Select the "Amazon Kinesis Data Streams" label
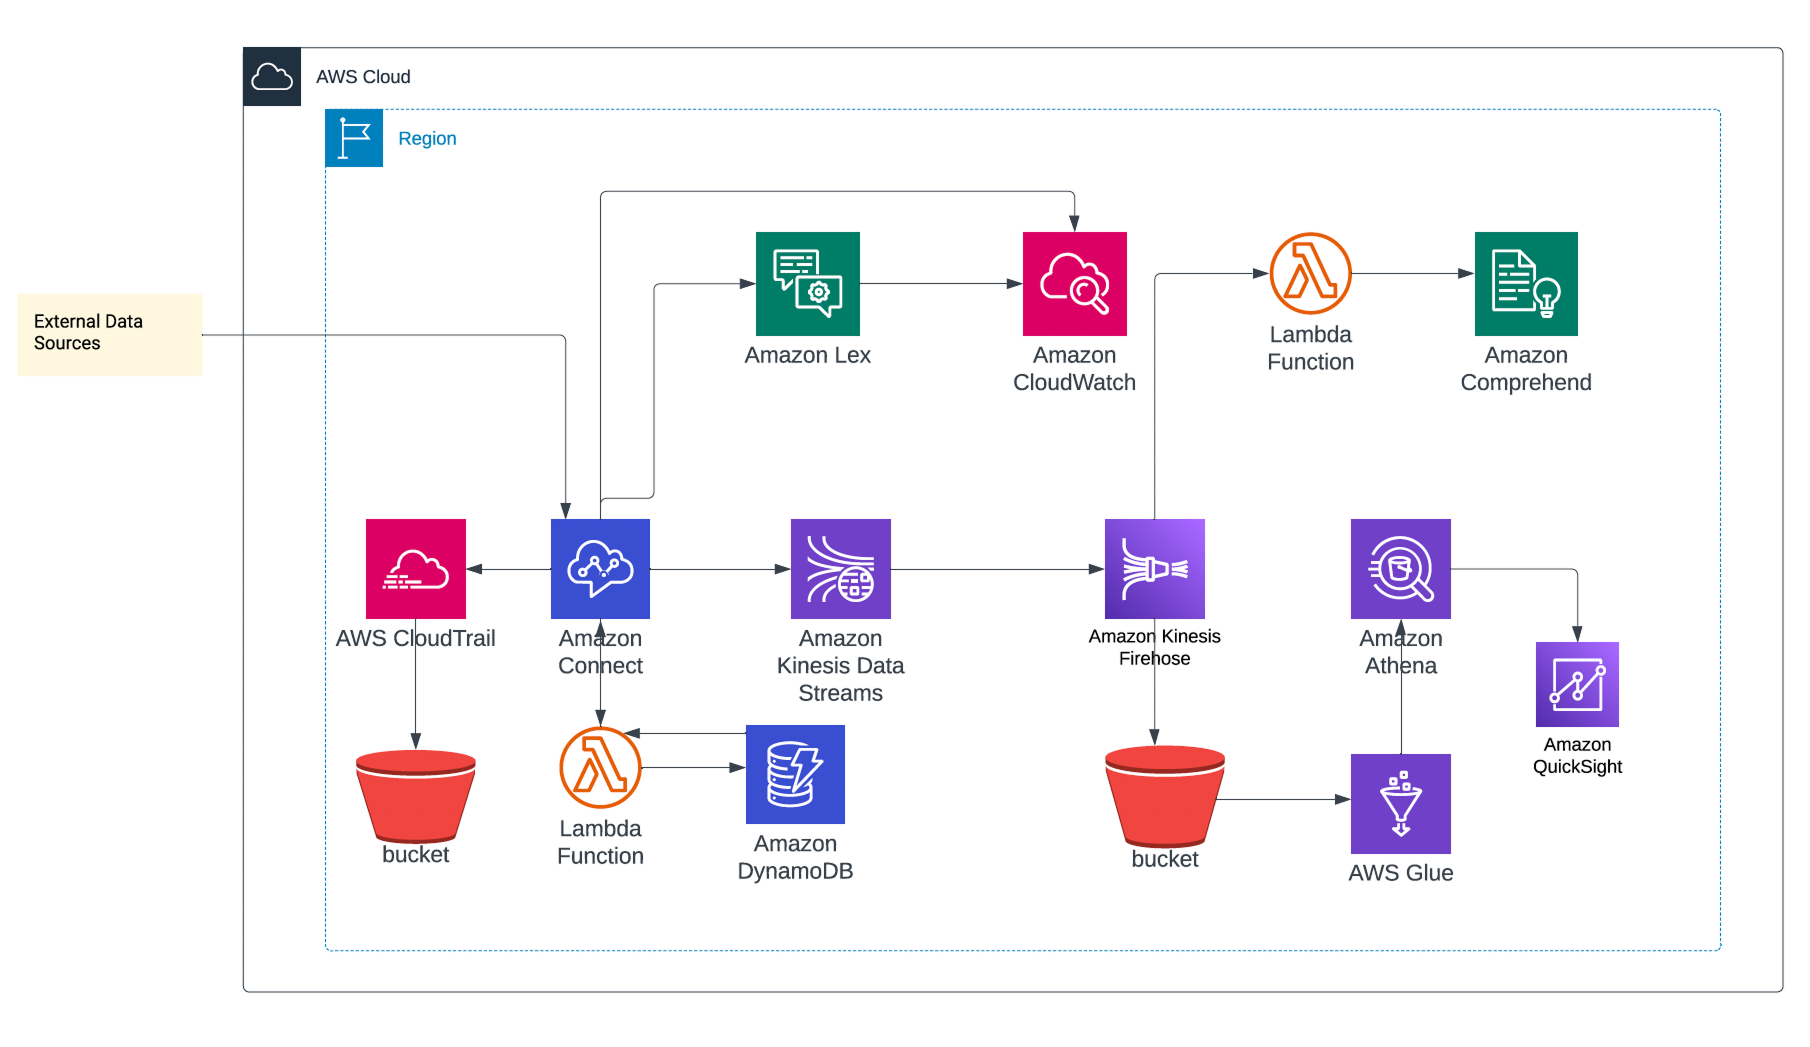The width and height of the screenshot is (1810, 1047). point(841,665)
